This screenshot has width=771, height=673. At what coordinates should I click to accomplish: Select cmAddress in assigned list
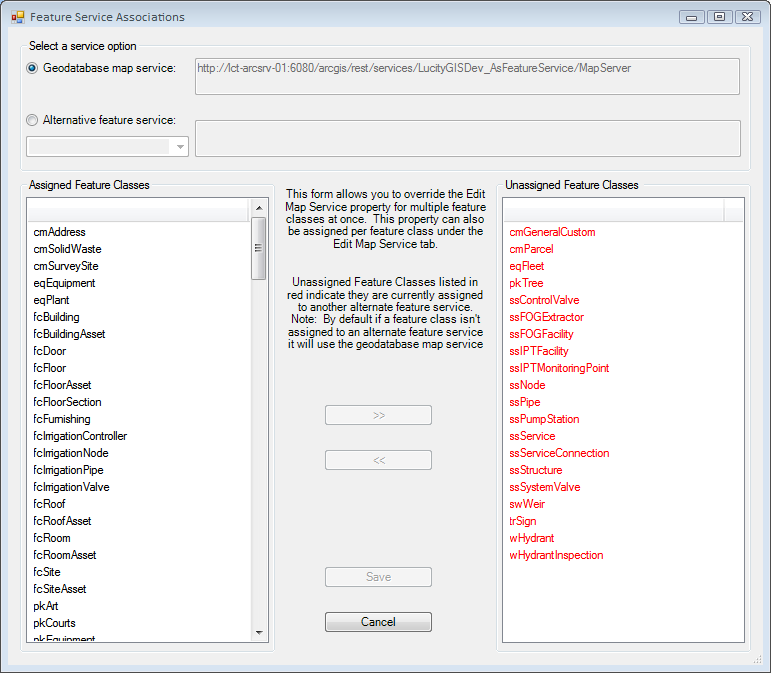(59, 232)
